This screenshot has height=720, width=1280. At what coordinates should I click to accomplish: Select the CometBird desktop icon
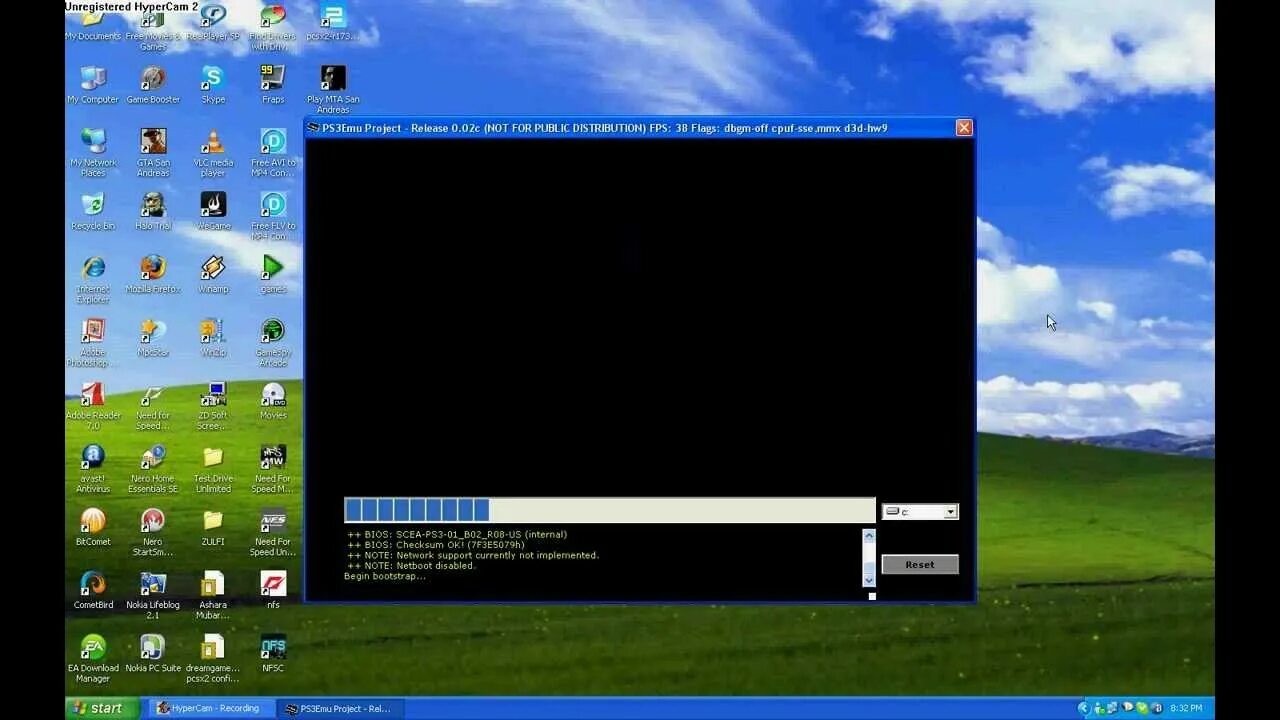[x=93, y=589]
